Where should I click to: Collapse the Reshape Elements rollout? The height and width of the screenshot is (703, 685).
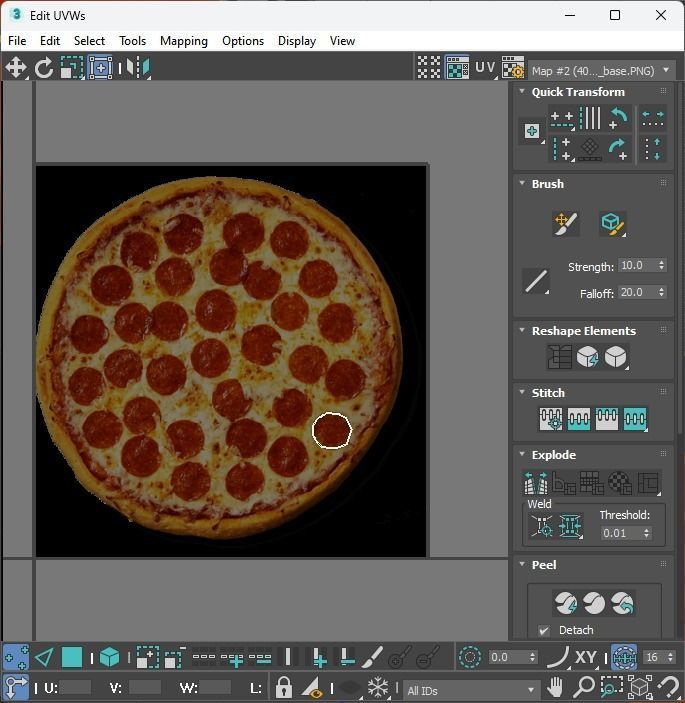click(x=522, y=330)
